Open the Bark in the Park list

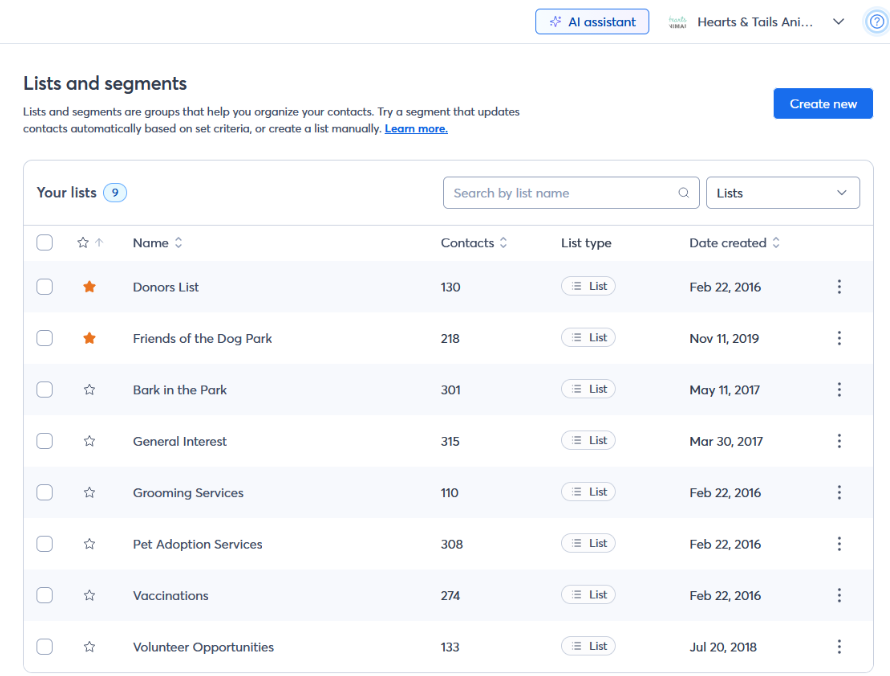[179, 389]
